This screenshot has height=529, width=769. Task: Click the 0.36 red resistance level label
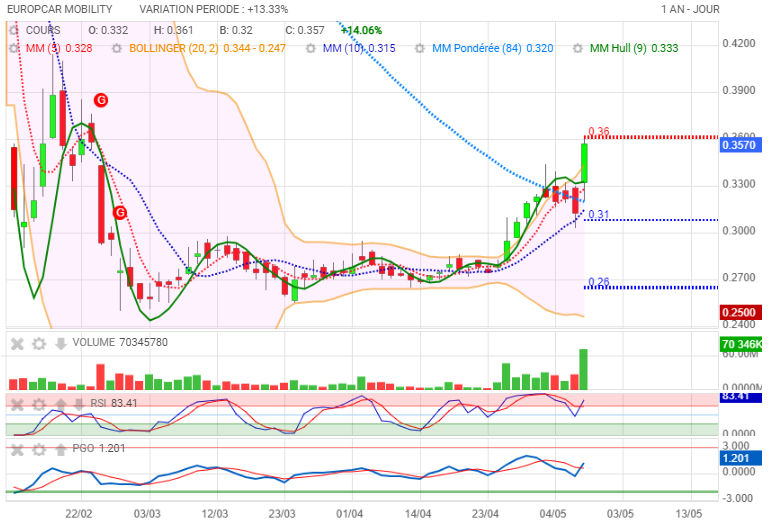[598, 131]
